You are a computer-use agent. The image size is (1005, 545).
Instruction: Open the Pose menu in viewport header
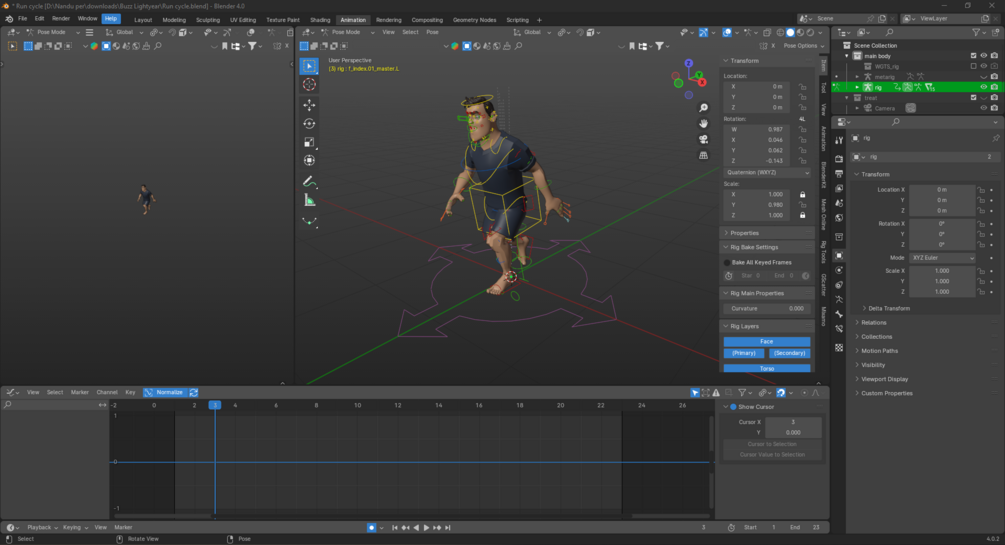433,32
